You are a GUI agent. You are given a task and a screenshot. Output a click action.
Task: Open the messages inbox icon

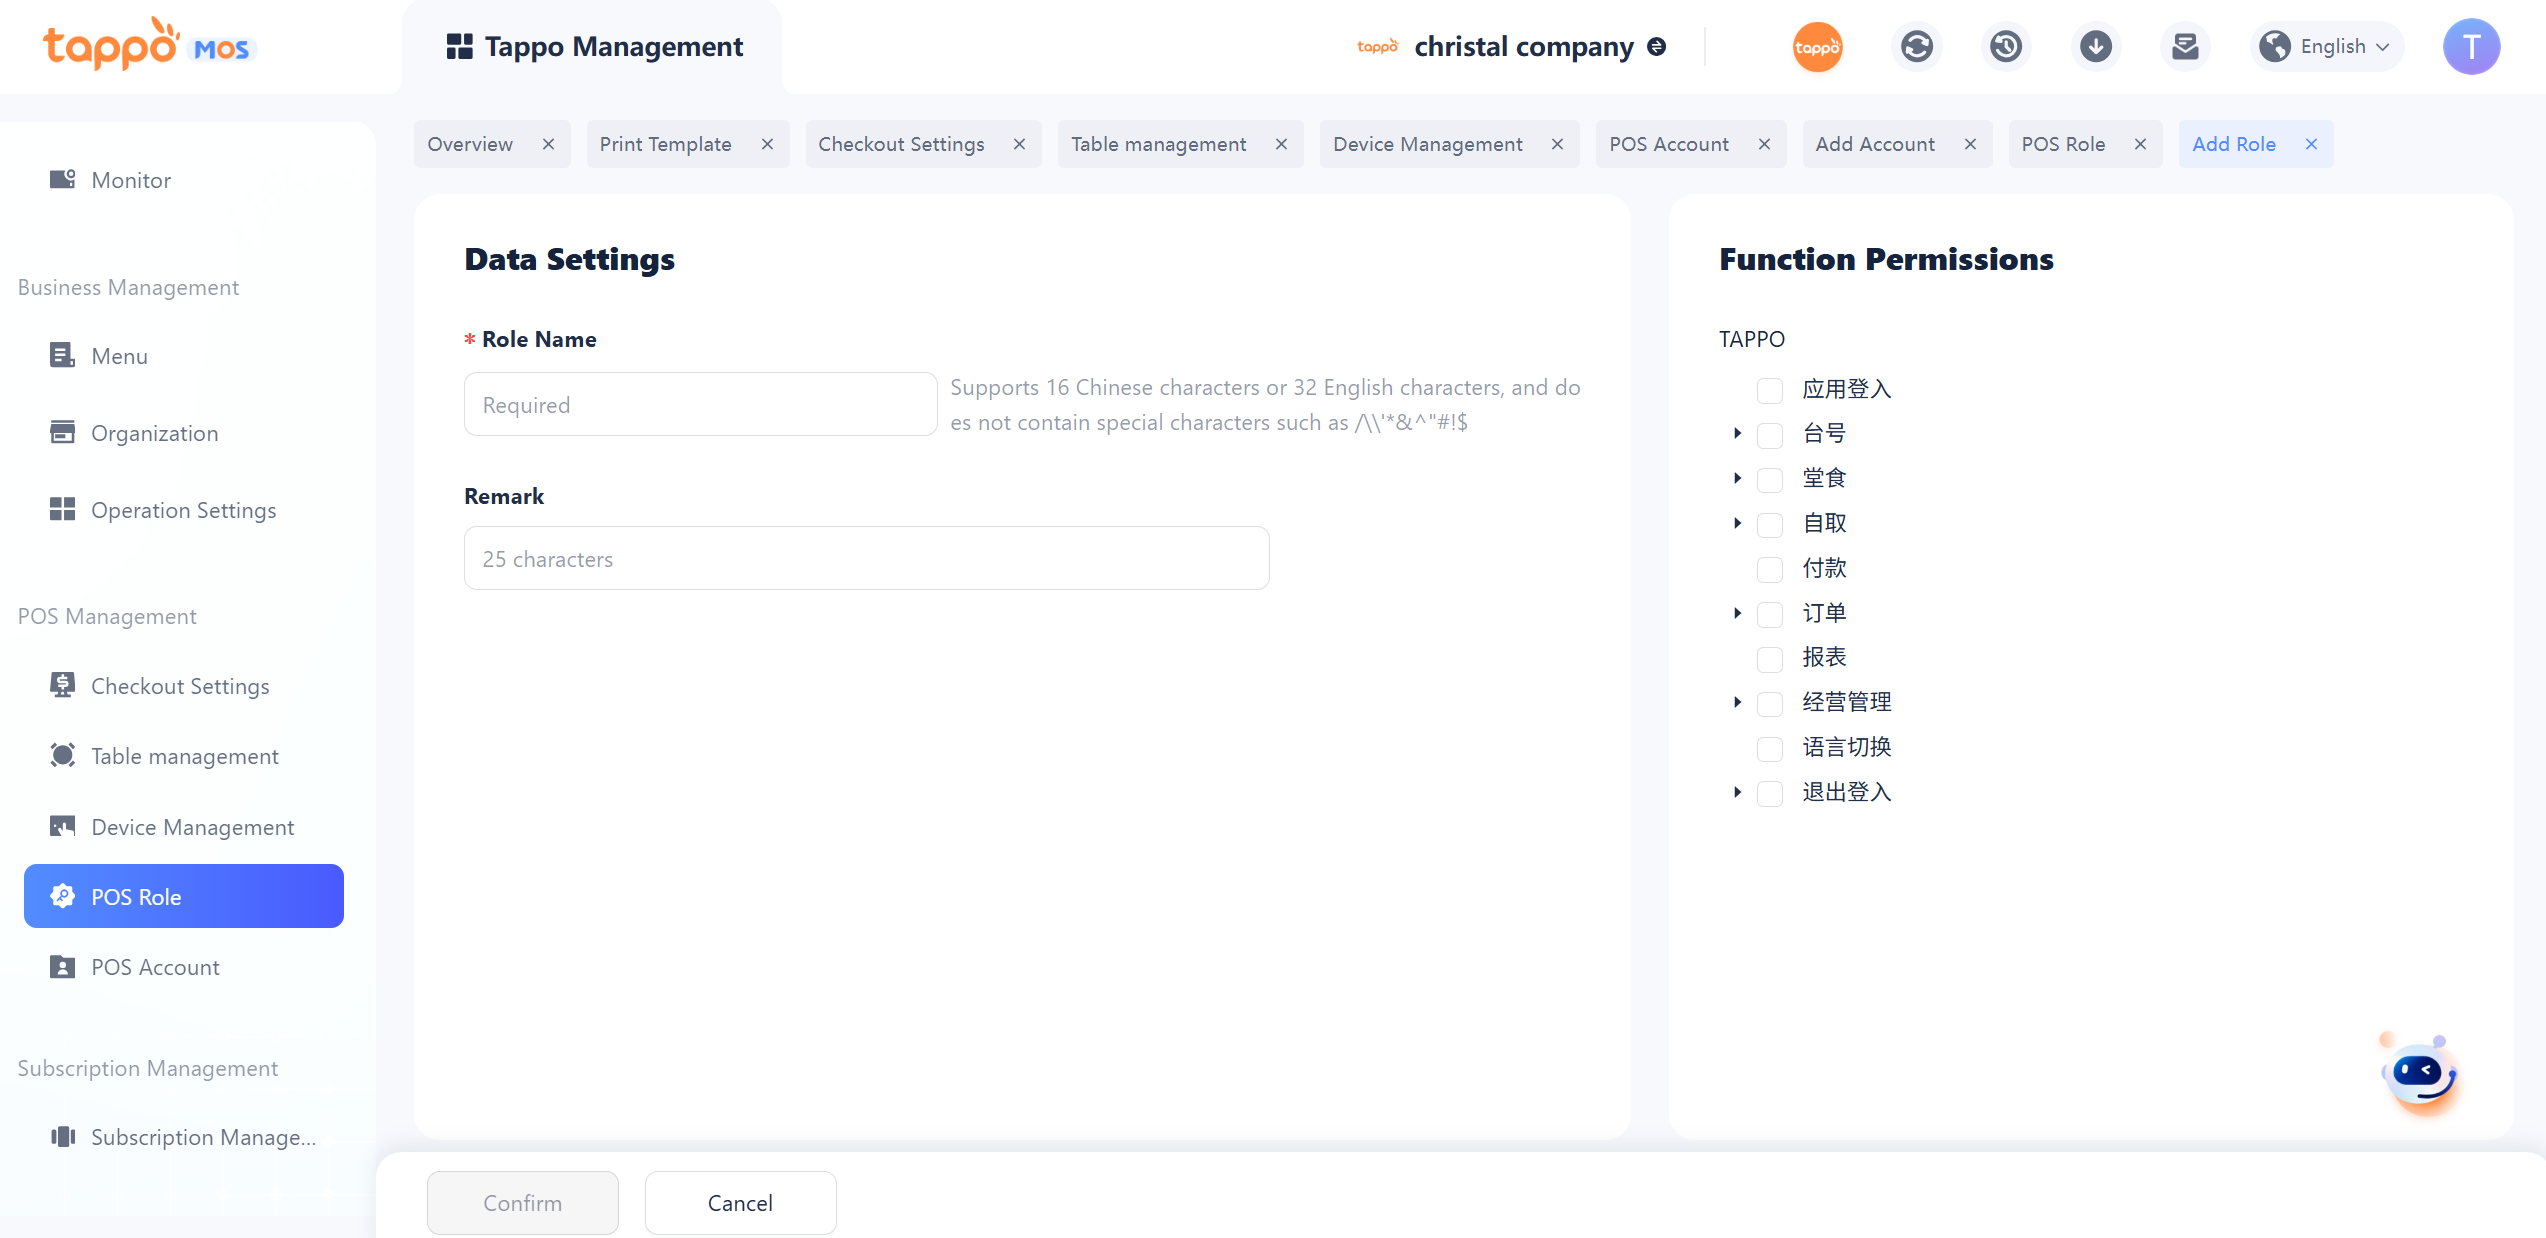[x=2185, y=47]
